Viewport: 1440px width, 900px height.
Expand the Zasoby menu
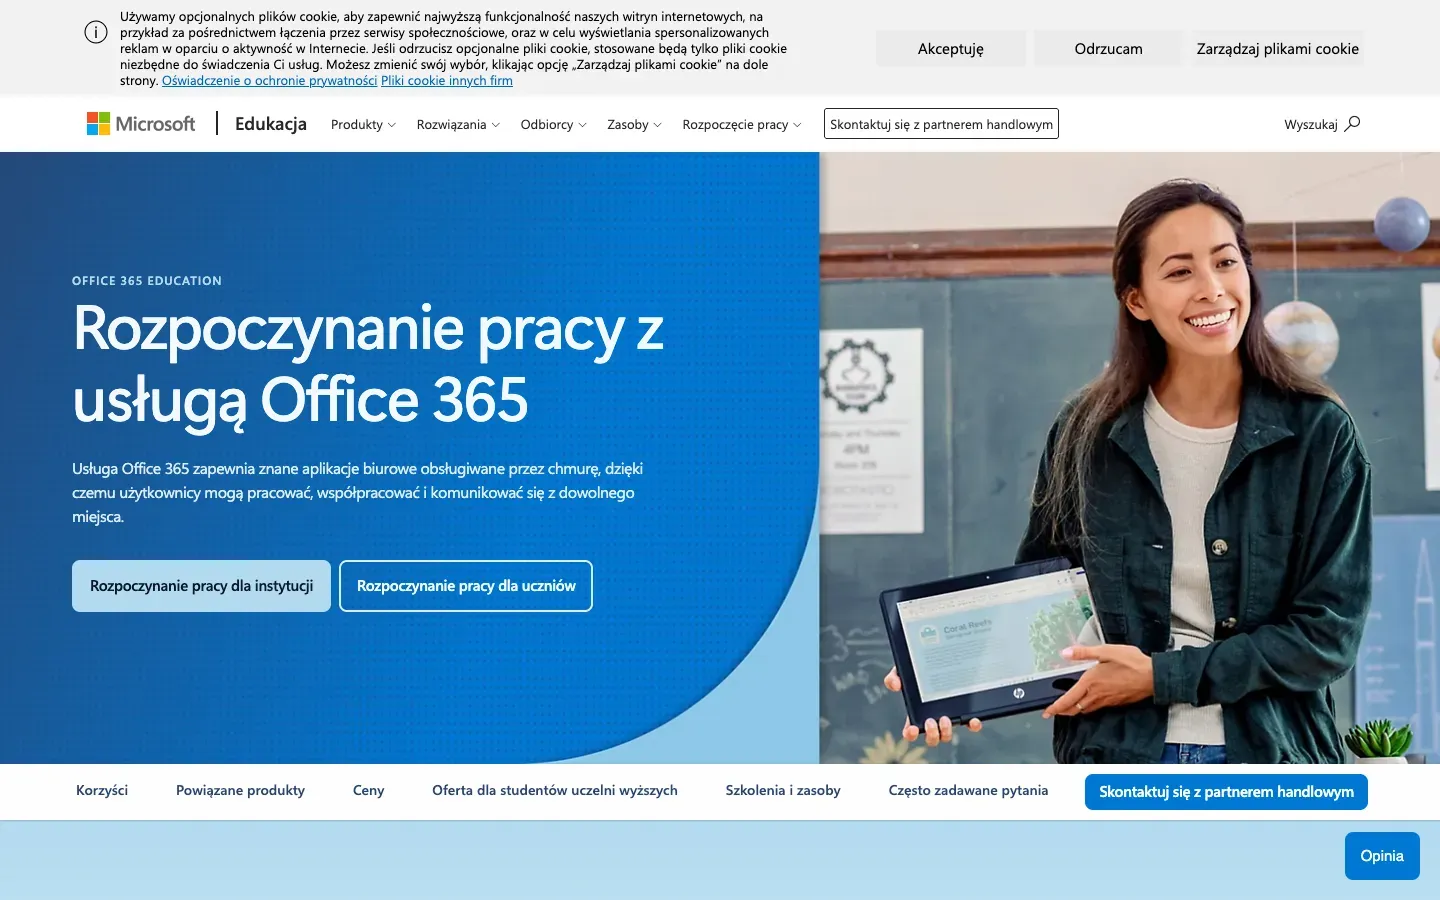634,125
